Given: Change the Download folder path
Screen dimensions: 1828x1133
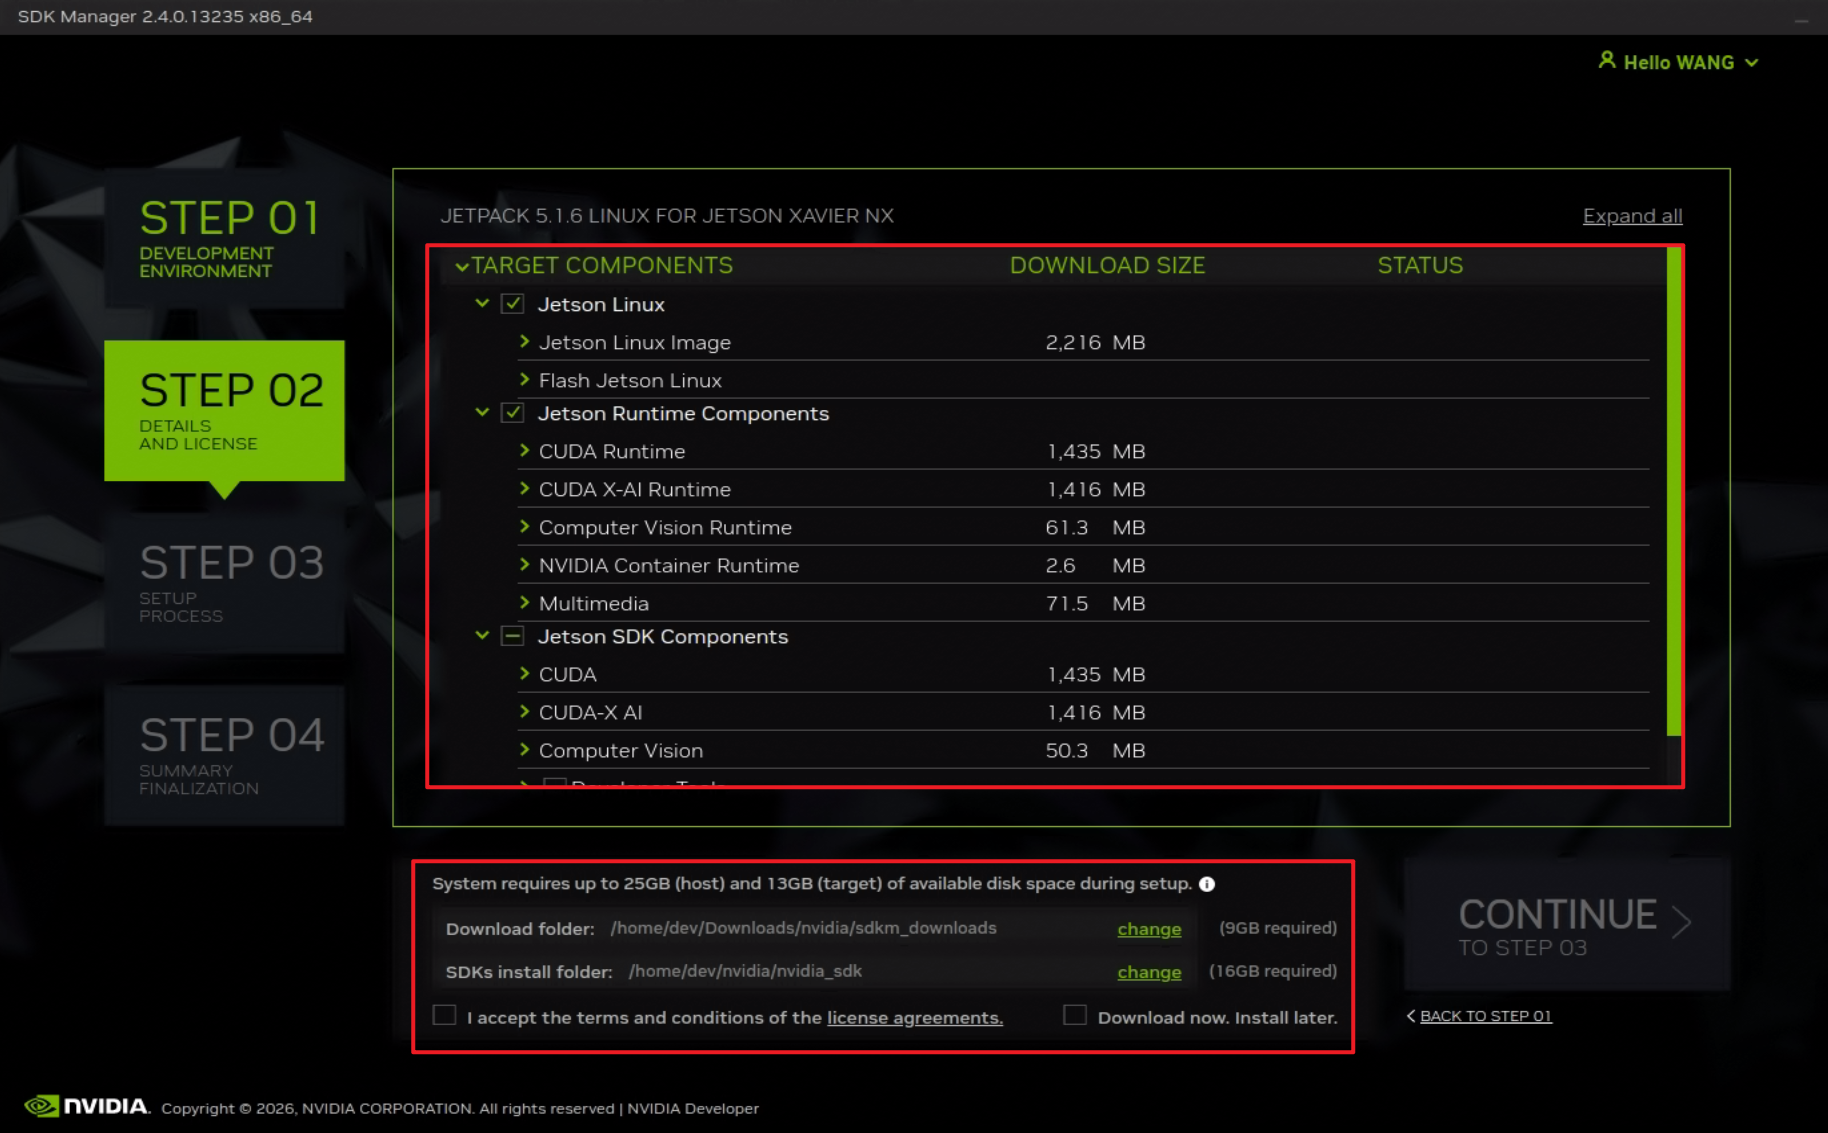Looking at the screenshot, I should (1149, 929).
